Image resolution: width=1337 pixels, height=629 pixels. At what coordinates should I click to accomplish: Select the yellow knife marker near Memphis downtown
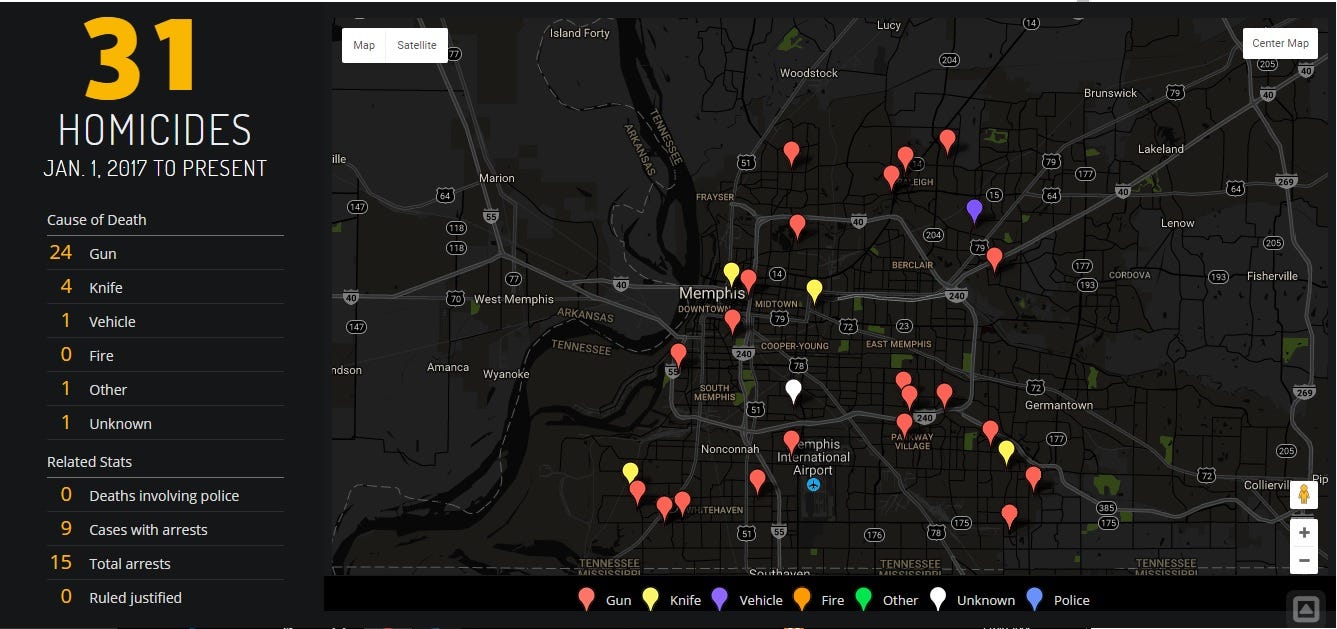pyautogui.click(x=731, y=274)
